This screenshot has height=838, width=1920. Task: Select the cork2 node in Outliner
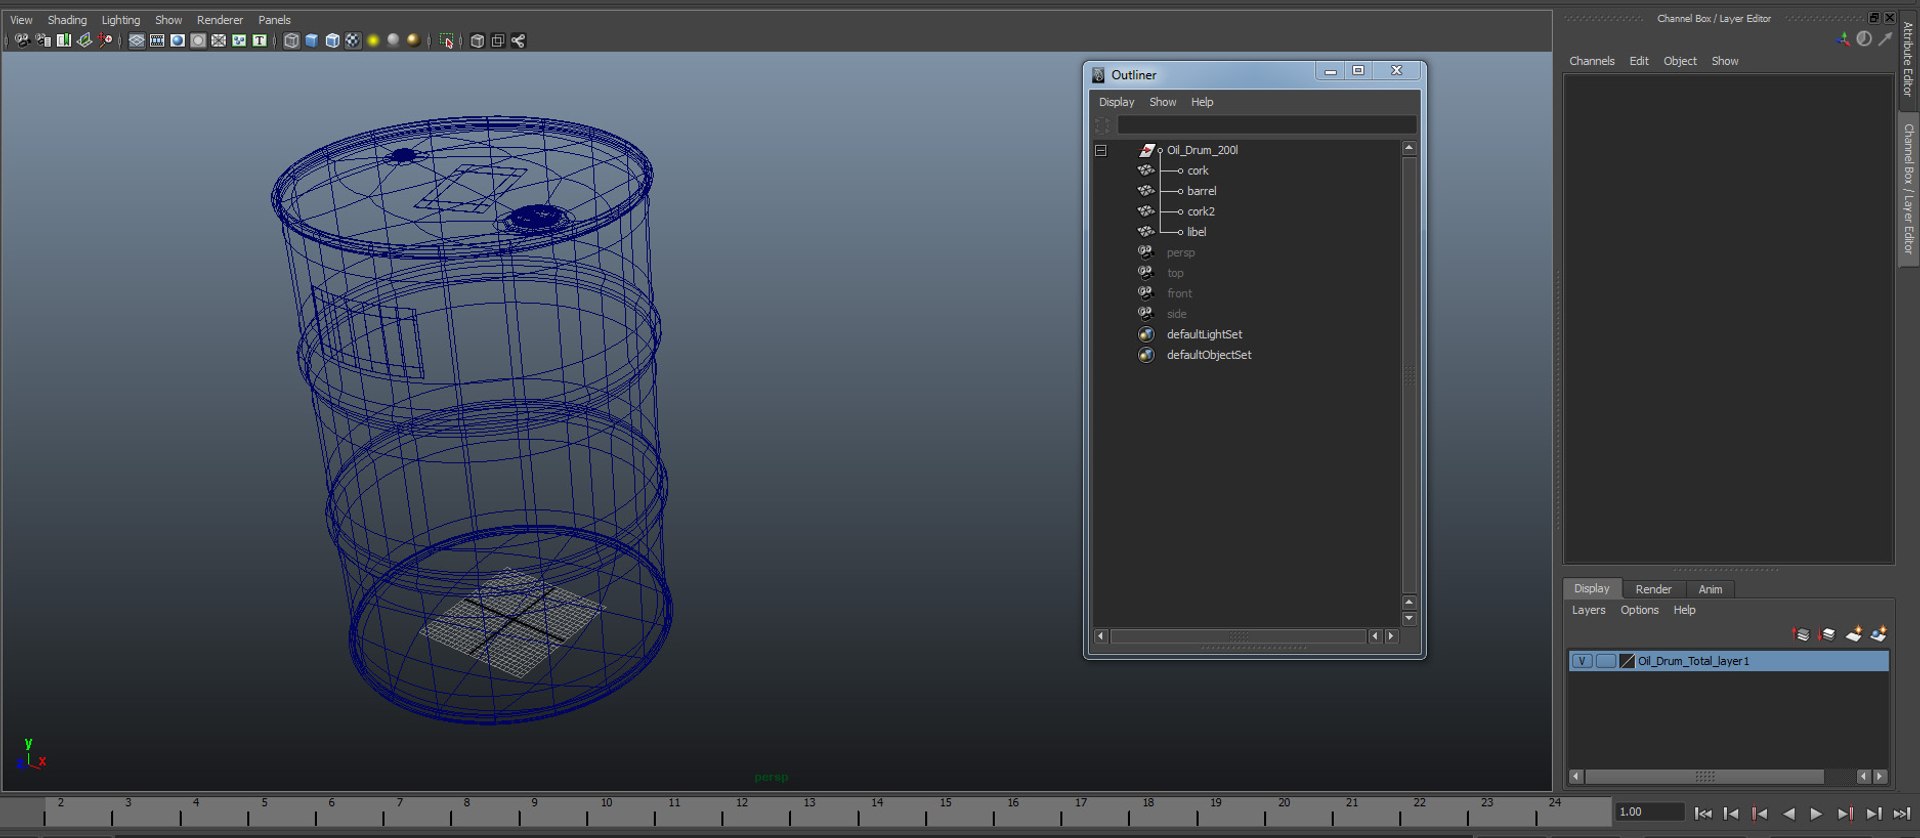(1200, 212)
